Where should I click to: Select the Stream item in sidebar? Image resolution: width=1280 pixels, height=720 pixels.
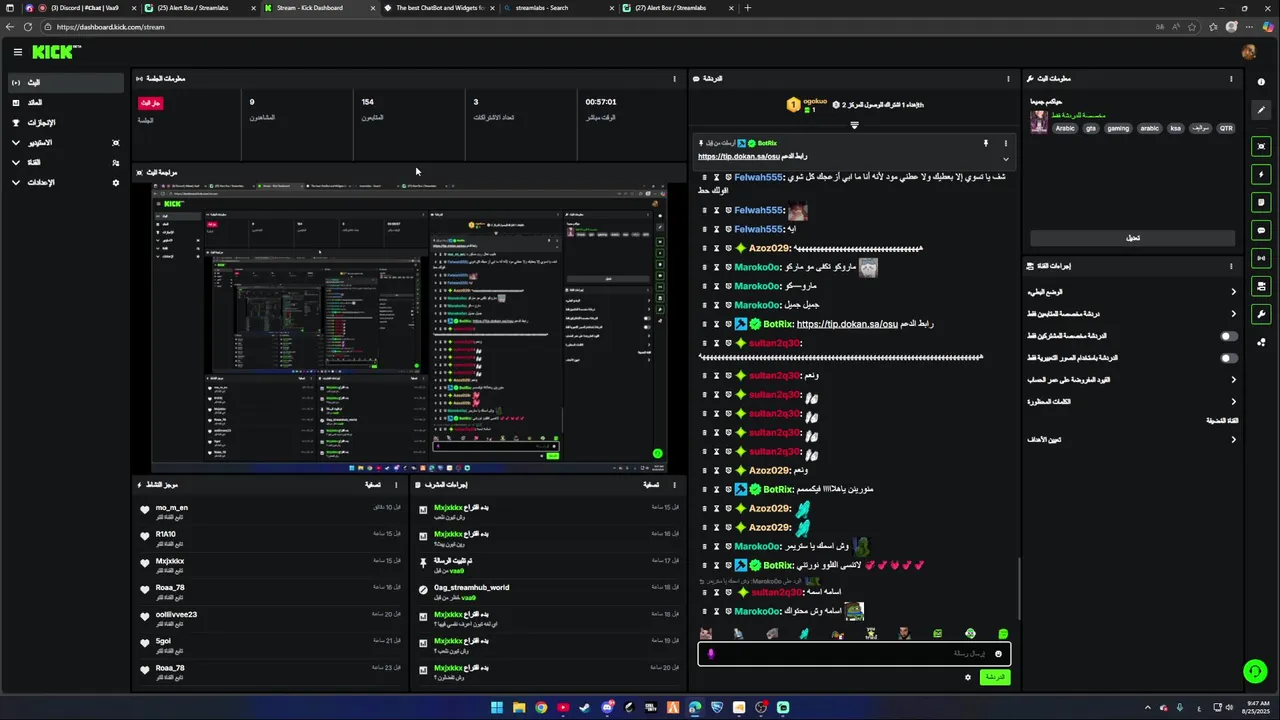(65, 83)
